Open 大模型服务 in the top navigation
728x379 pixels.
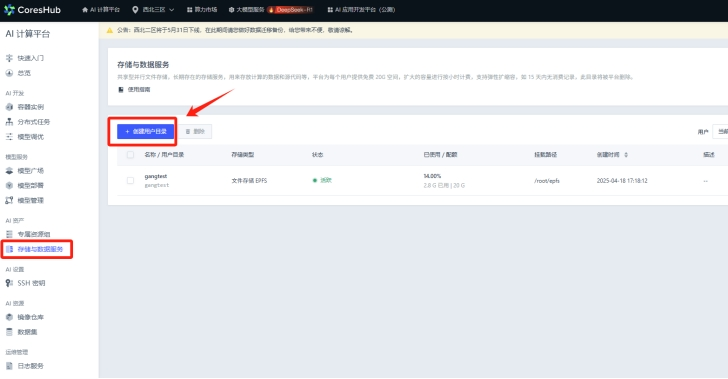247,10
